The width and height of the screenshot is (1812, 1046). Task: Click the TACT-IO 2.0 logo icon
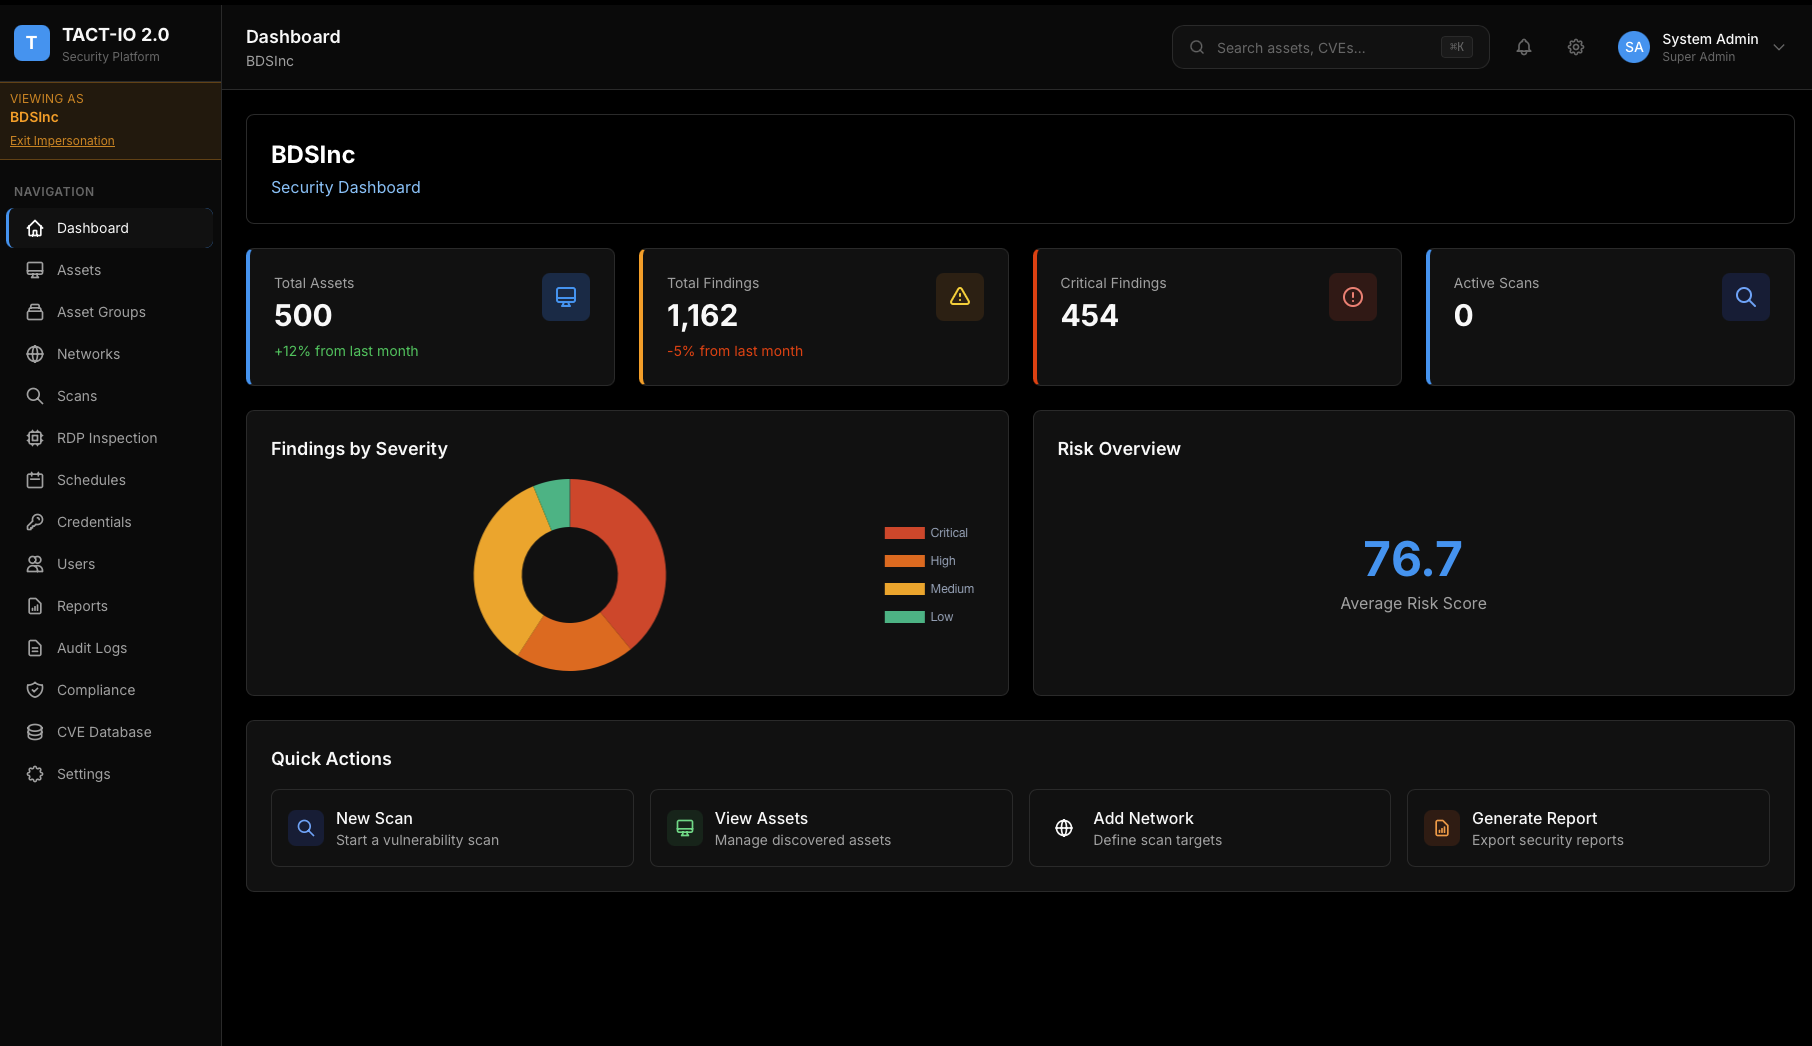tap(31, 43)
